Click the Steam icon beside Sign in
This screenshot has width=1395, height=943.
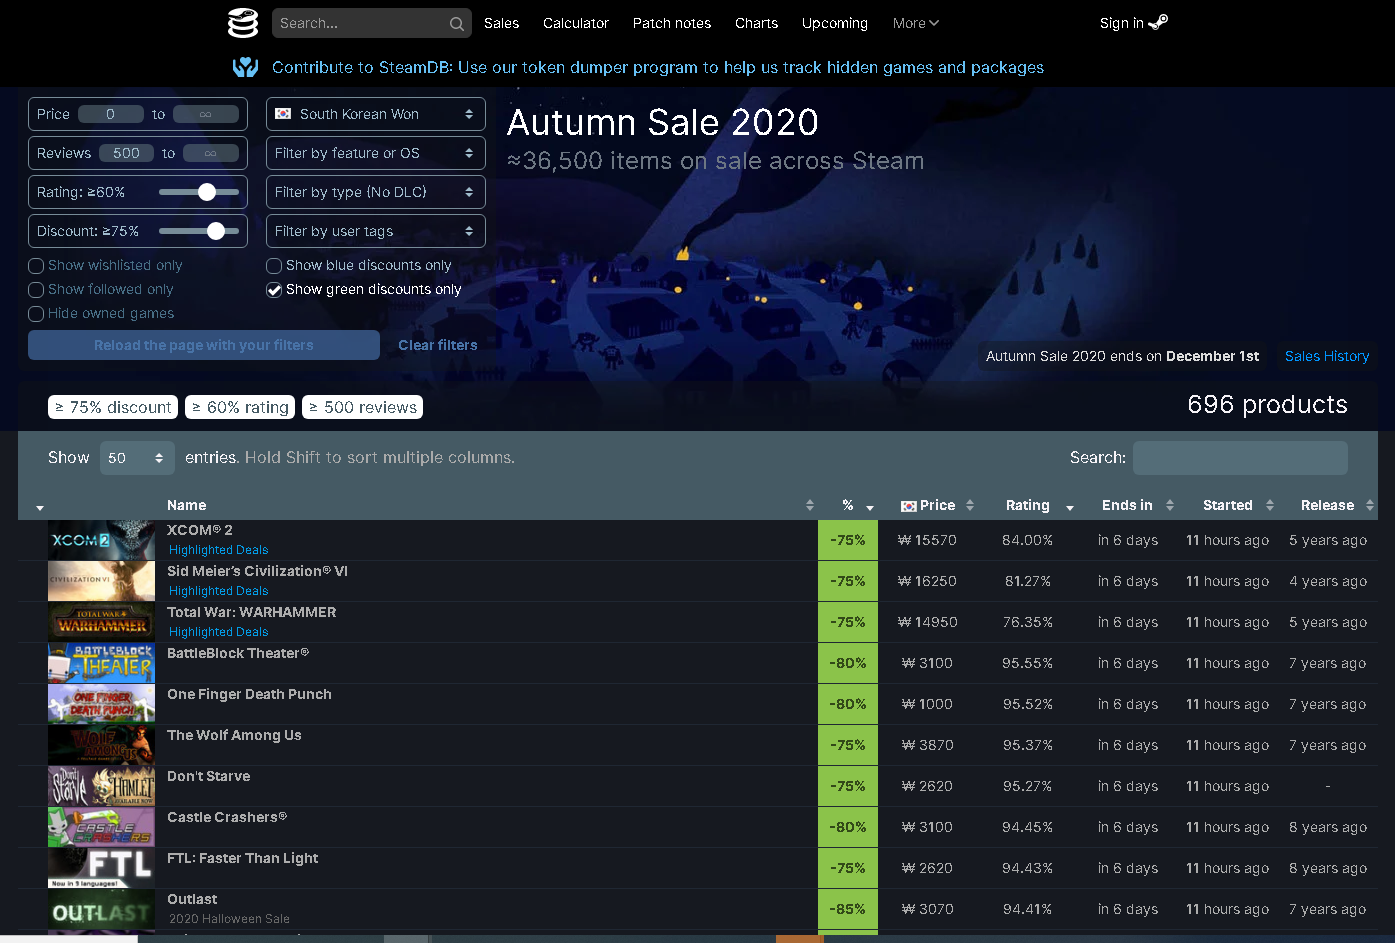coord(1158,22)
